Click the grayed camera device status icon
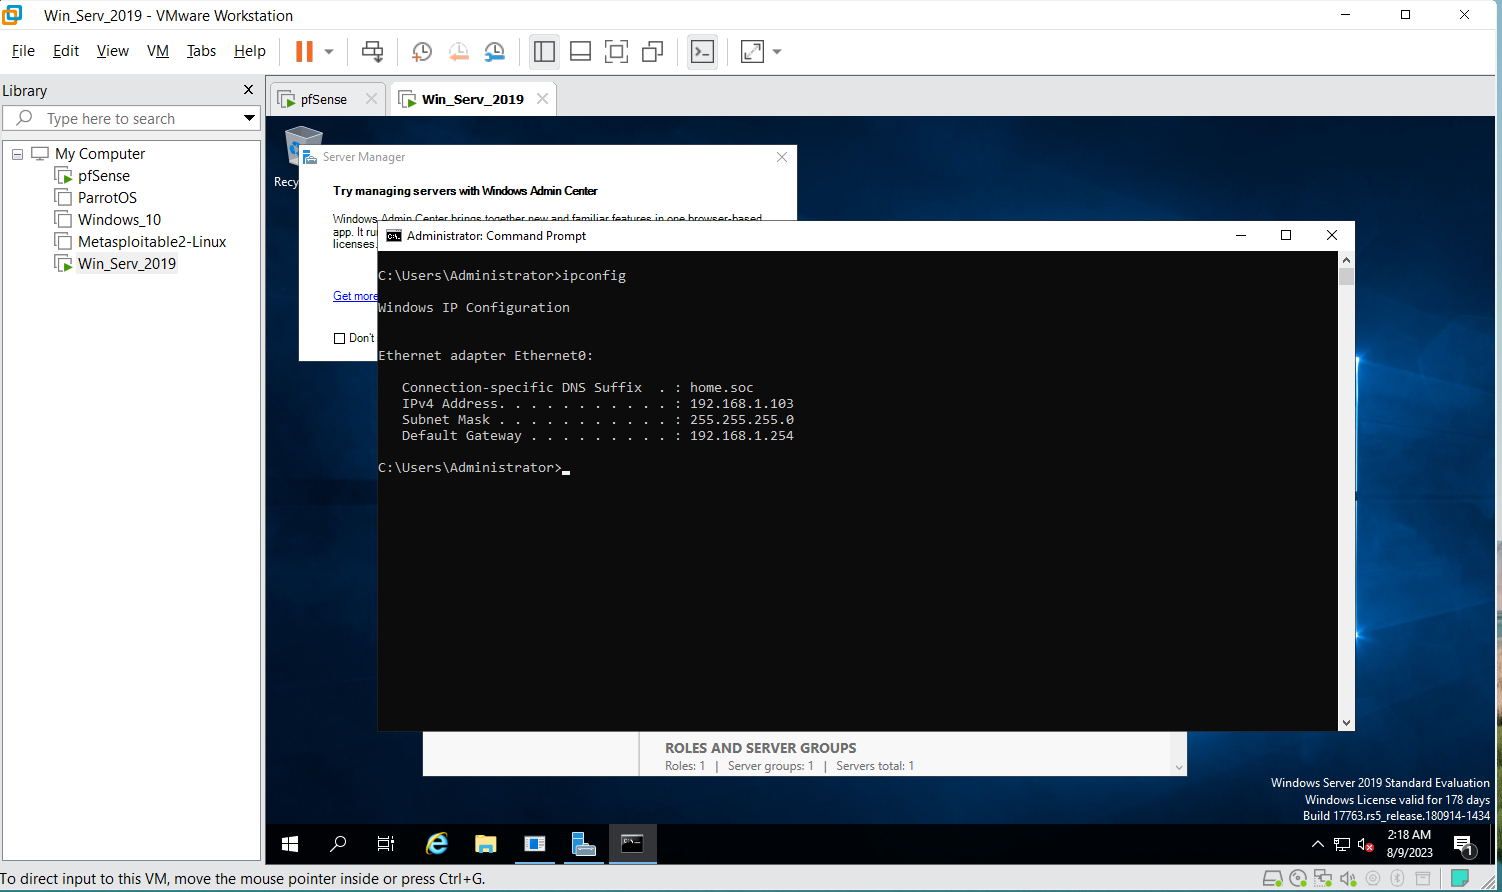Screen dimensions: 1502x892 pyautogui.click(x=1373, y=879)
